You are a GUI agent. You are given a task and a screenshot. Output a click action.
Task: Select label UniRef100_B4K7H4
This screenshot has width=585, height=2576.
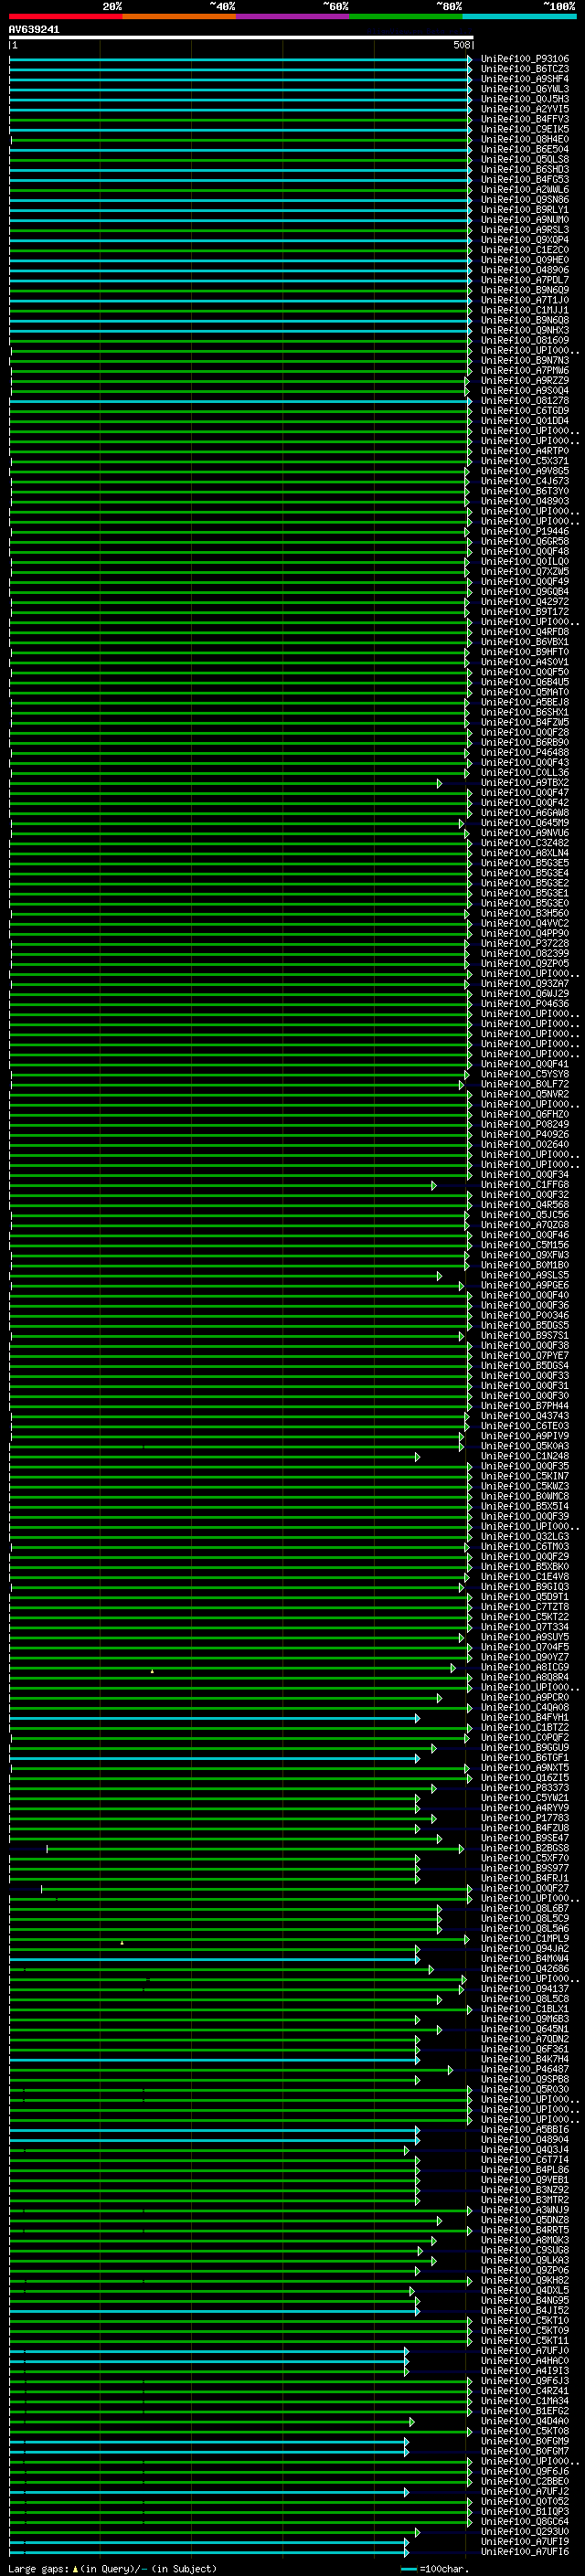[x=525, y=2059]
